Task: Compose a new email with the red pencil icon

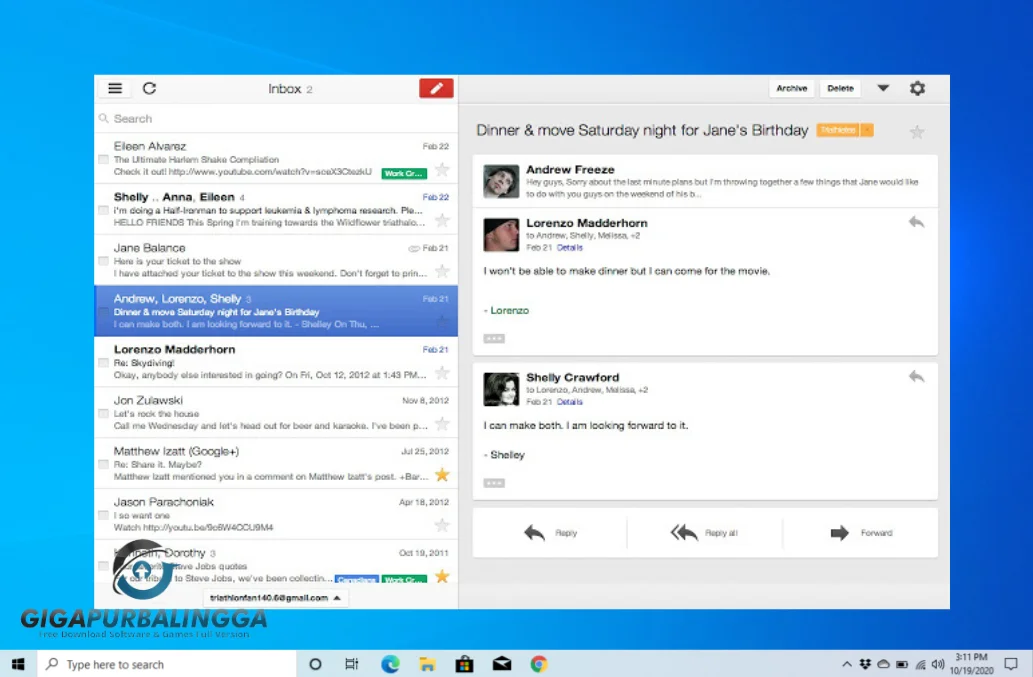Action: [436, 88]
